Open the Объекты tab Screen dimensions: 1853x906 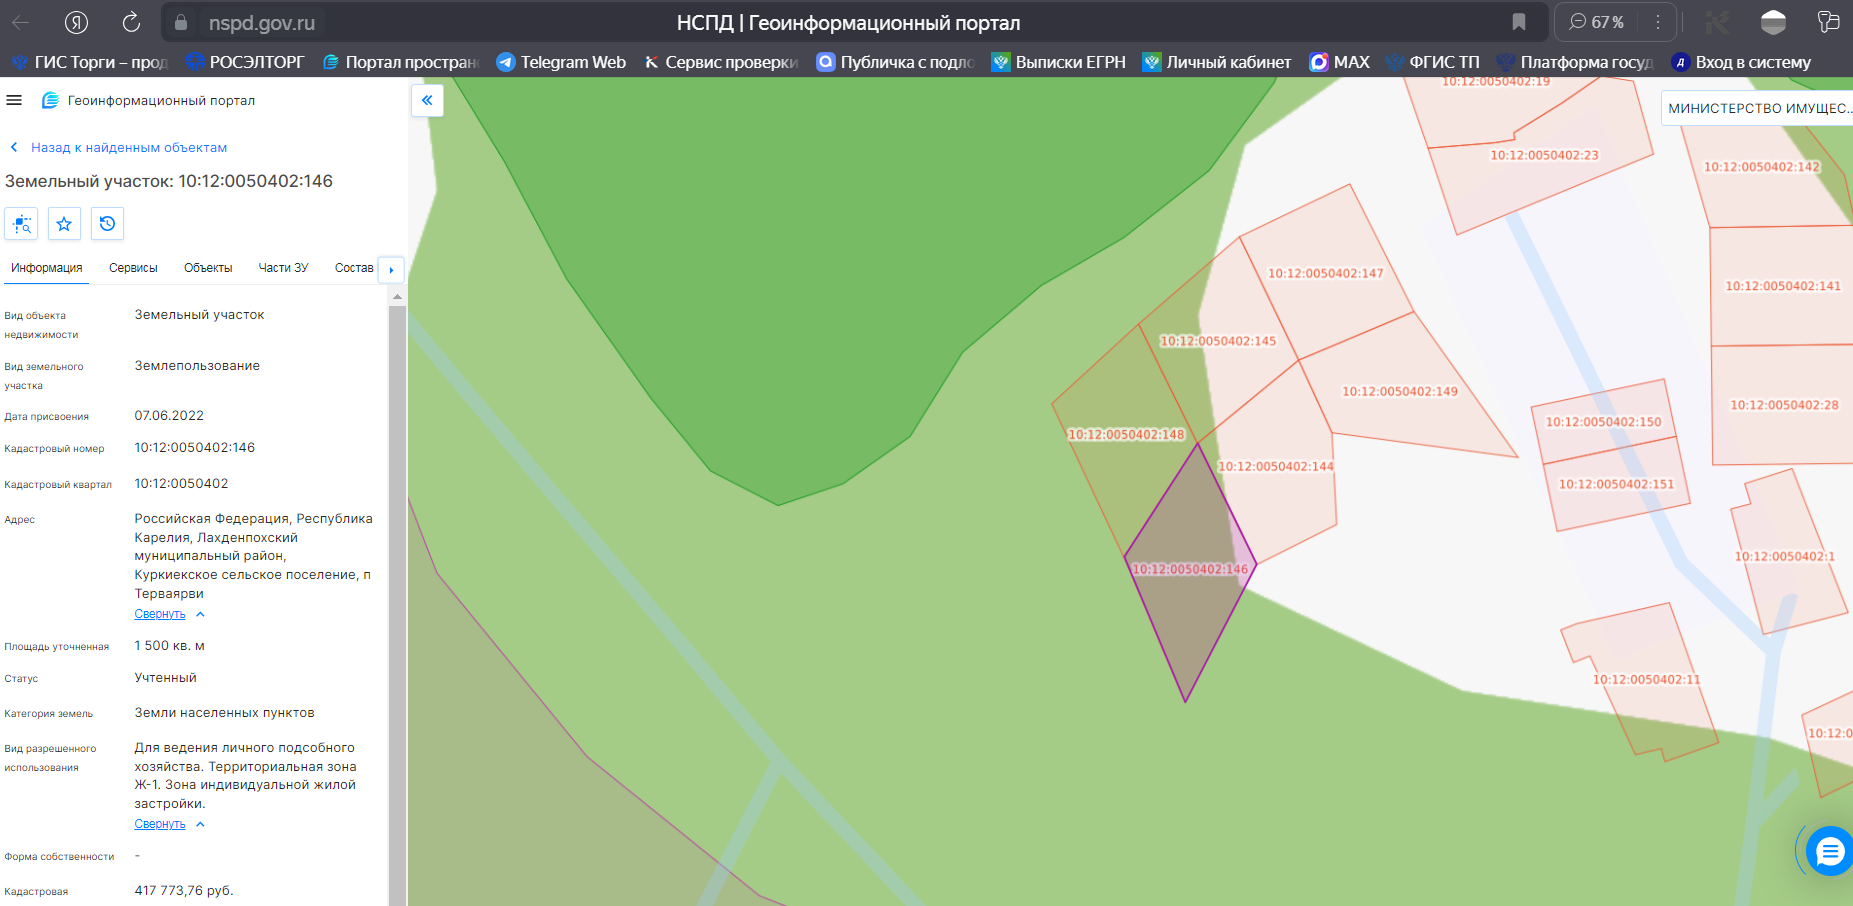point(208,268)
